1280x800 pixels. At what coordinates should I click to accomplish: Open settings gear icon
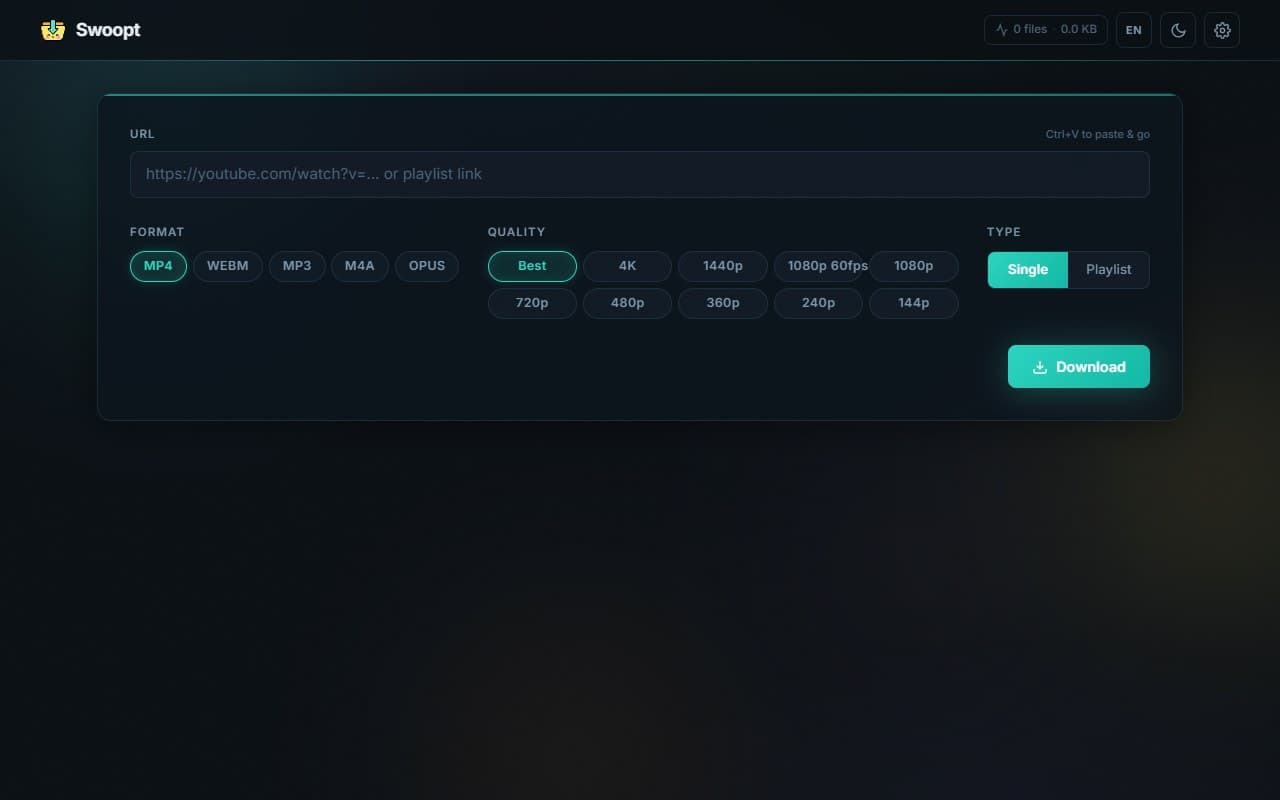1222,30
